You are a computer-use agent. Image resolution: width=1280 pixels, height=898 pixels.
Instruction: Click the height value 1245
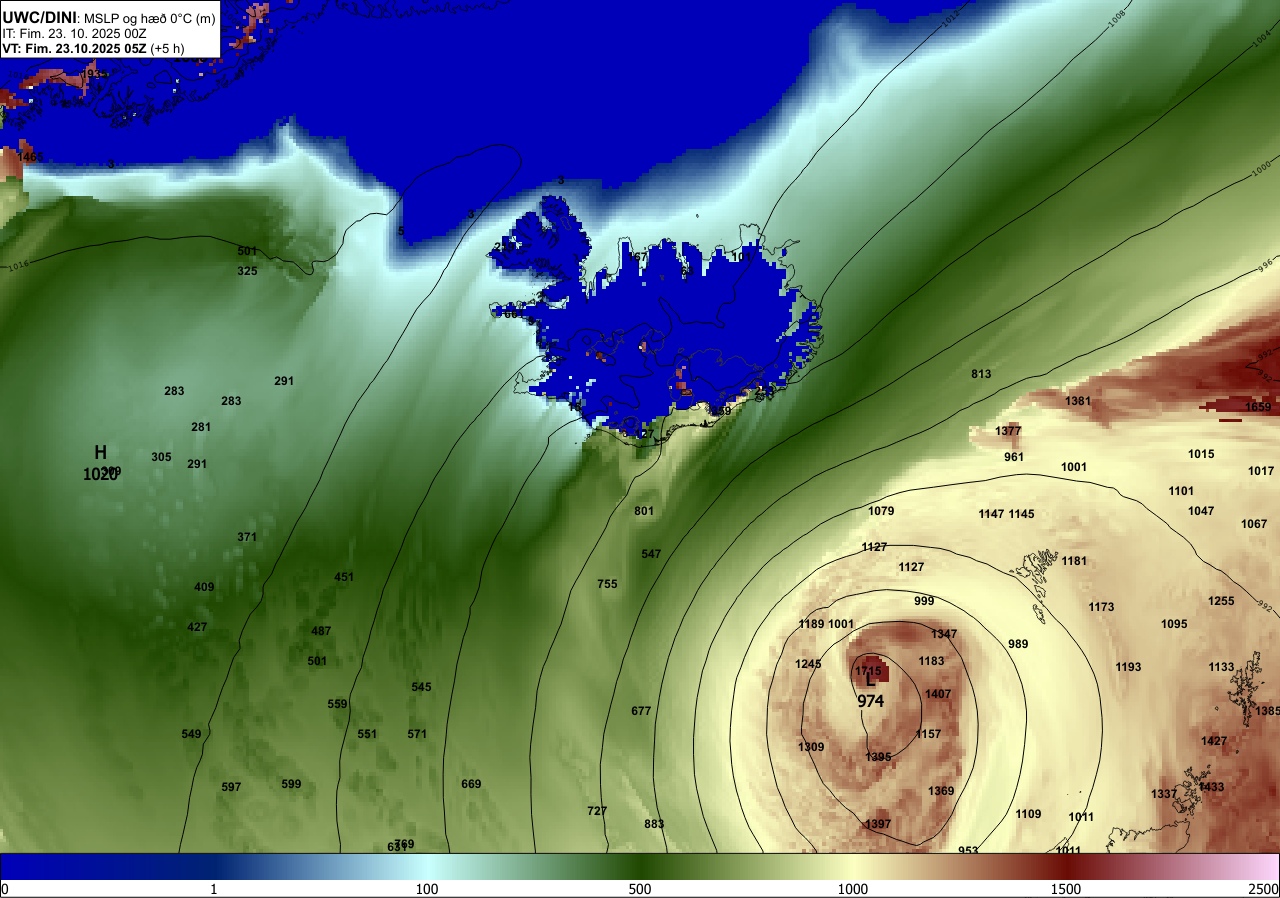click(x=808, y=664)
